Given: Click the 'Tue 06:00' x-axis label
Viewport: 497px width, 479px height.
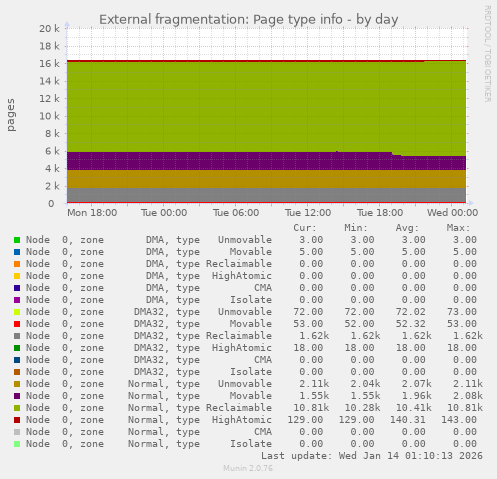Looking at the screenshot, I should coord(236,213).
